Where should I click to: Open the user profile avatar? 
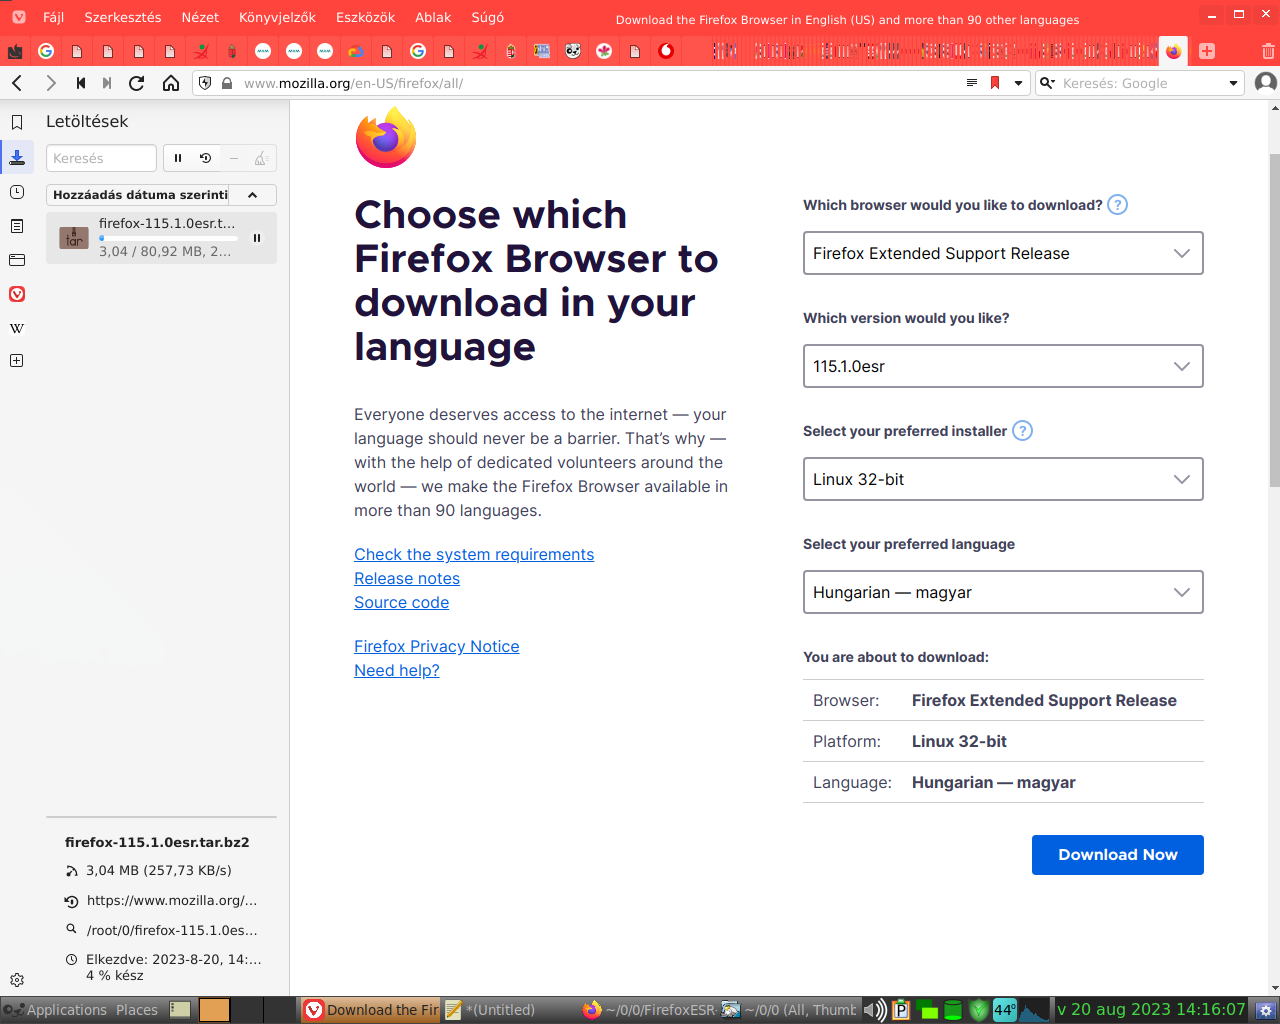pos(1265,83)
